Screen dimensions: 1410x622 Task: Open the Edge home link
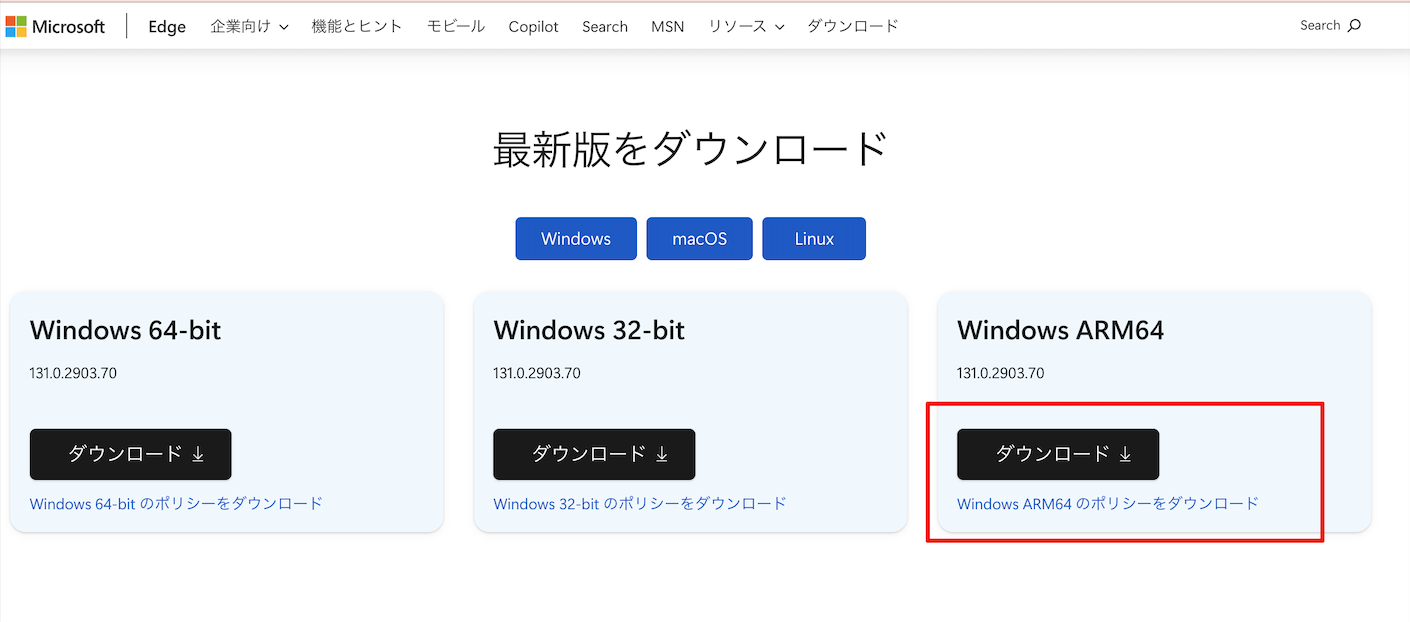click(x=167, y=27)
